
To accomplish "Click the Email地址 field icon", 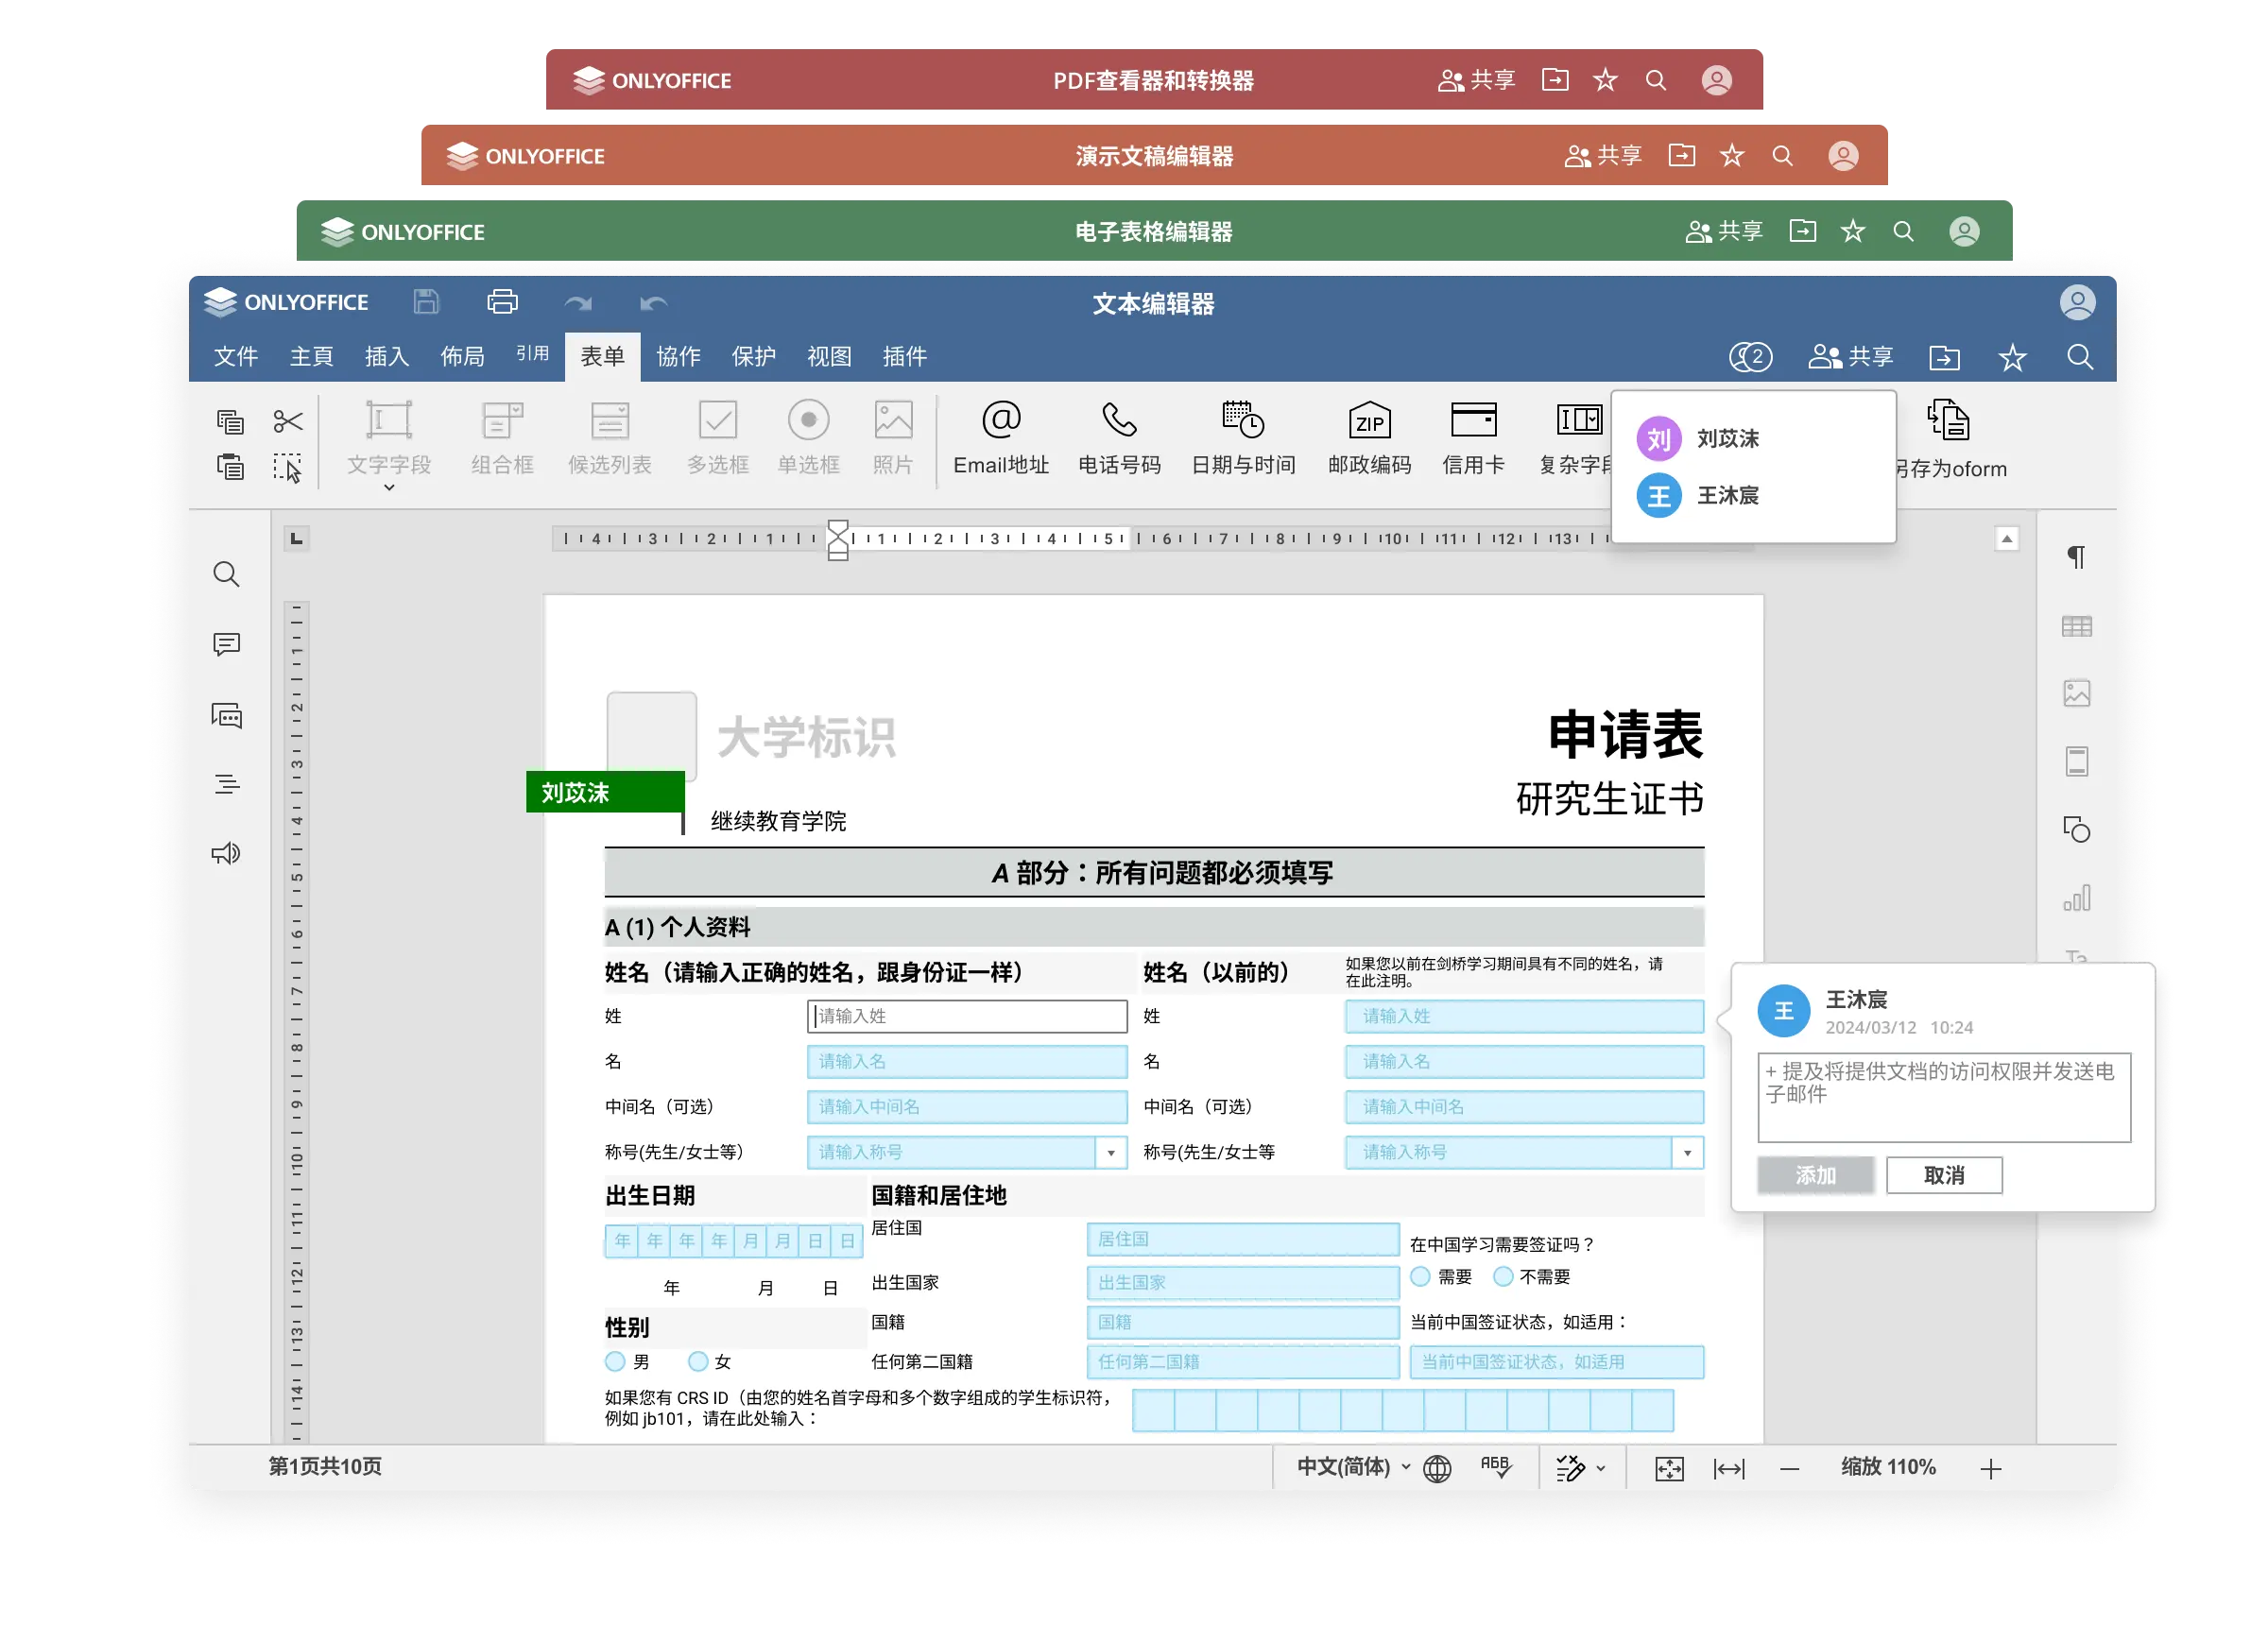I will [x=1000, y=421].
